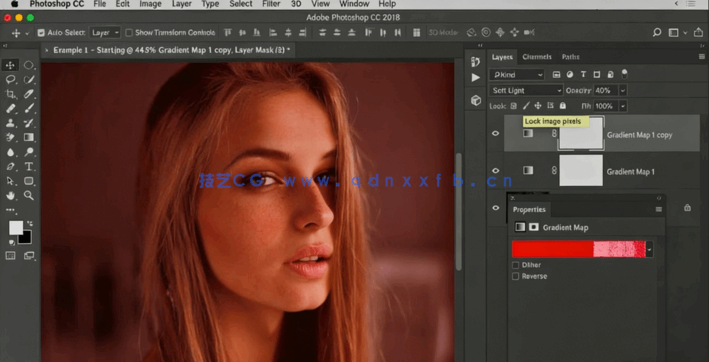Open the Auto-Select Layer dropdown
The image size is (709, 362).
[x=105, y=33]
